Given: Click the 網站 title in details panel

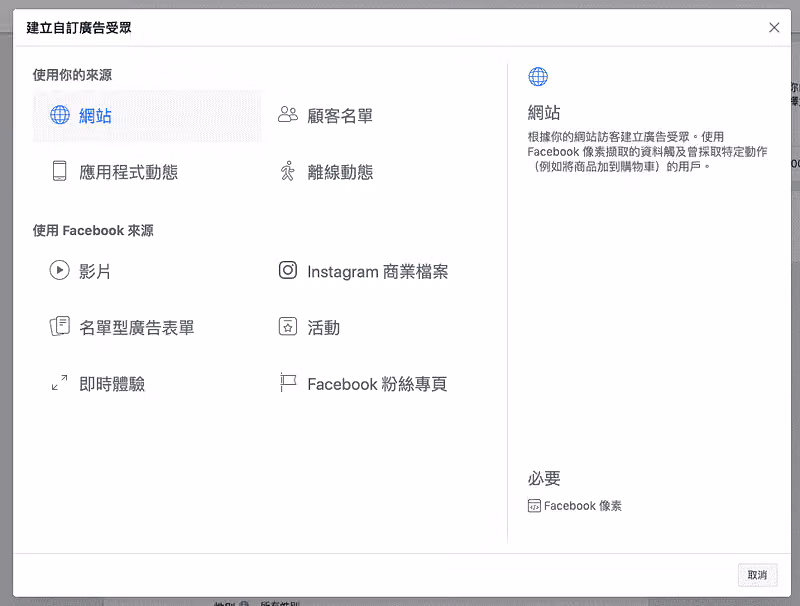Looking at the screenshot, I should pyautogui.click(x=544, y=112).
